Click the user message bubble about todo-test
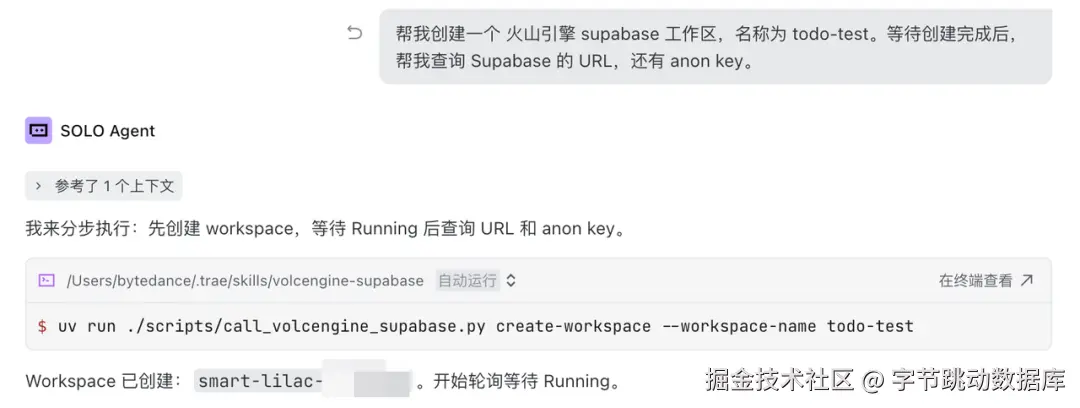Image resolution: width=1080 pixels, height=408 pixels. tap(716, 47)
